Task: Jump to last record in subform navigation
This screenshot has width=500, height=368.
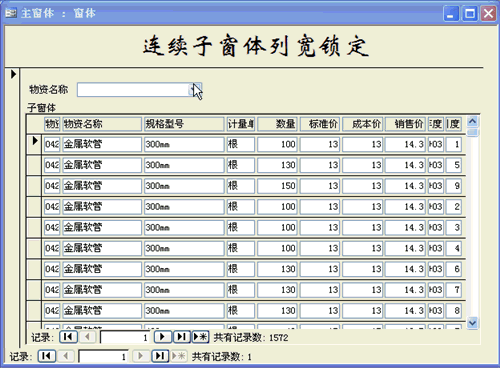Action: tap(182, 337)
